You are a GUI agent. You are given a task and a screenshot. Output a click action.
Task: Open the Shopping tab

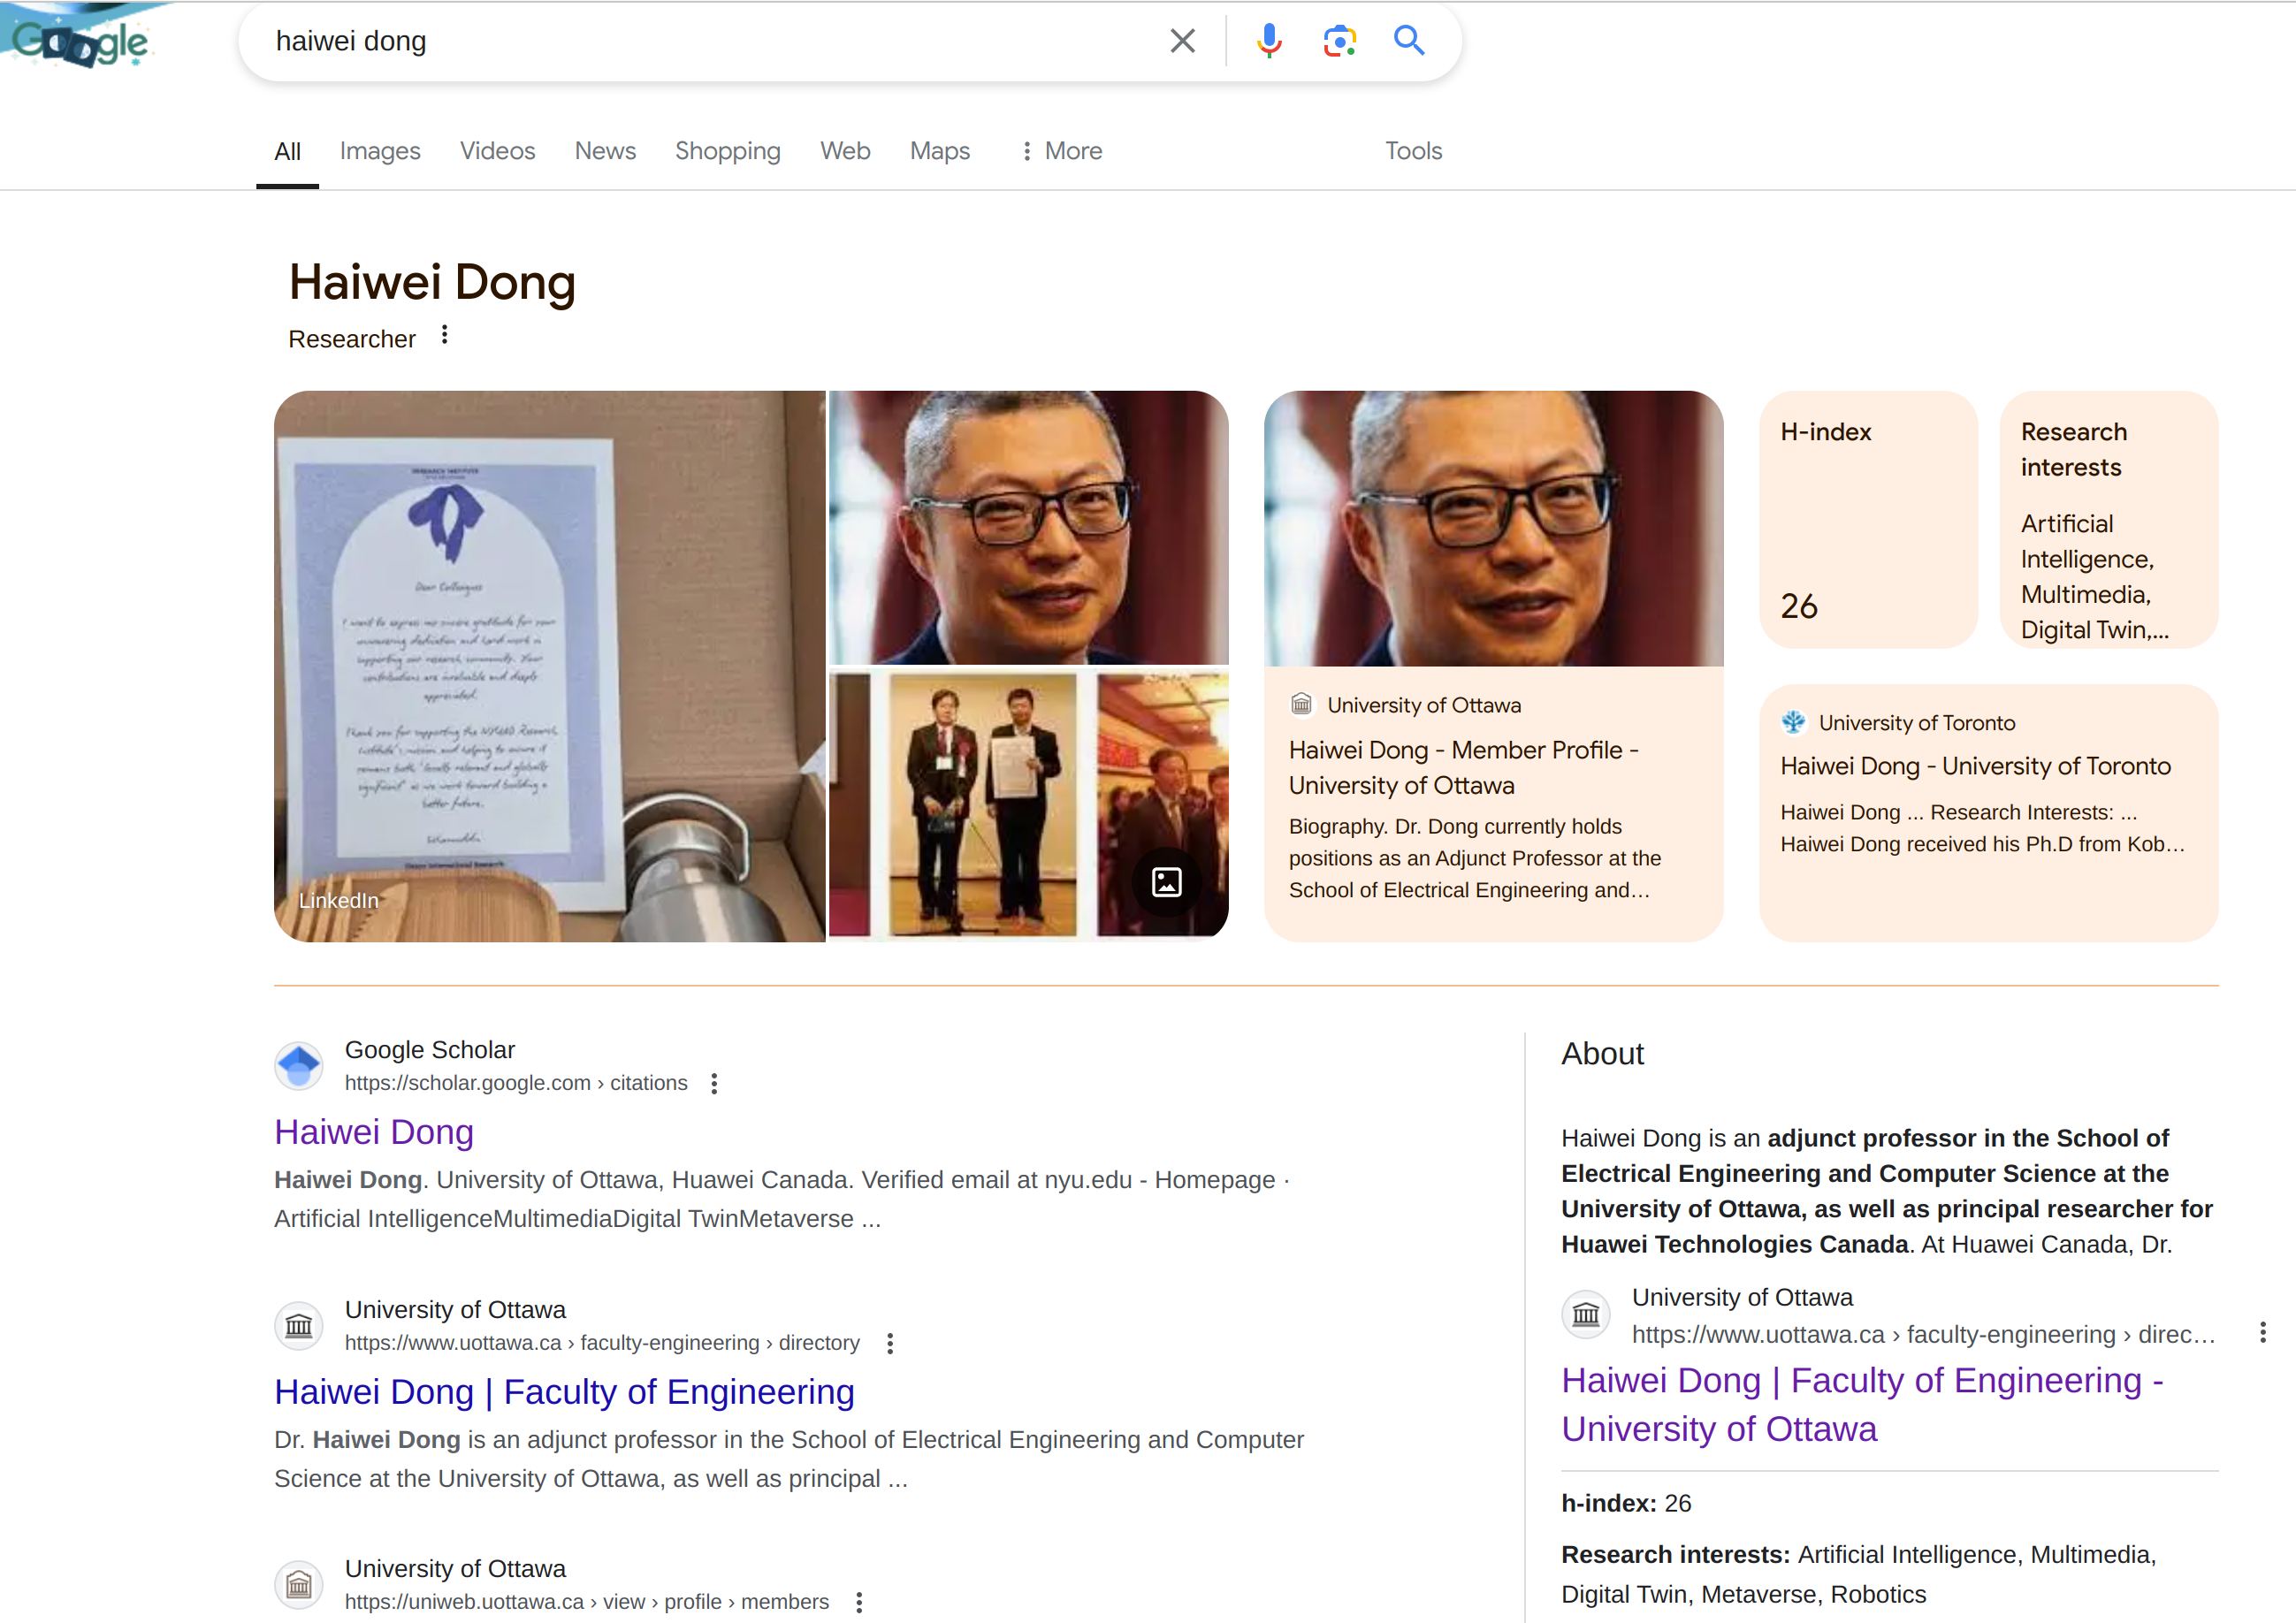coord(727,151)
